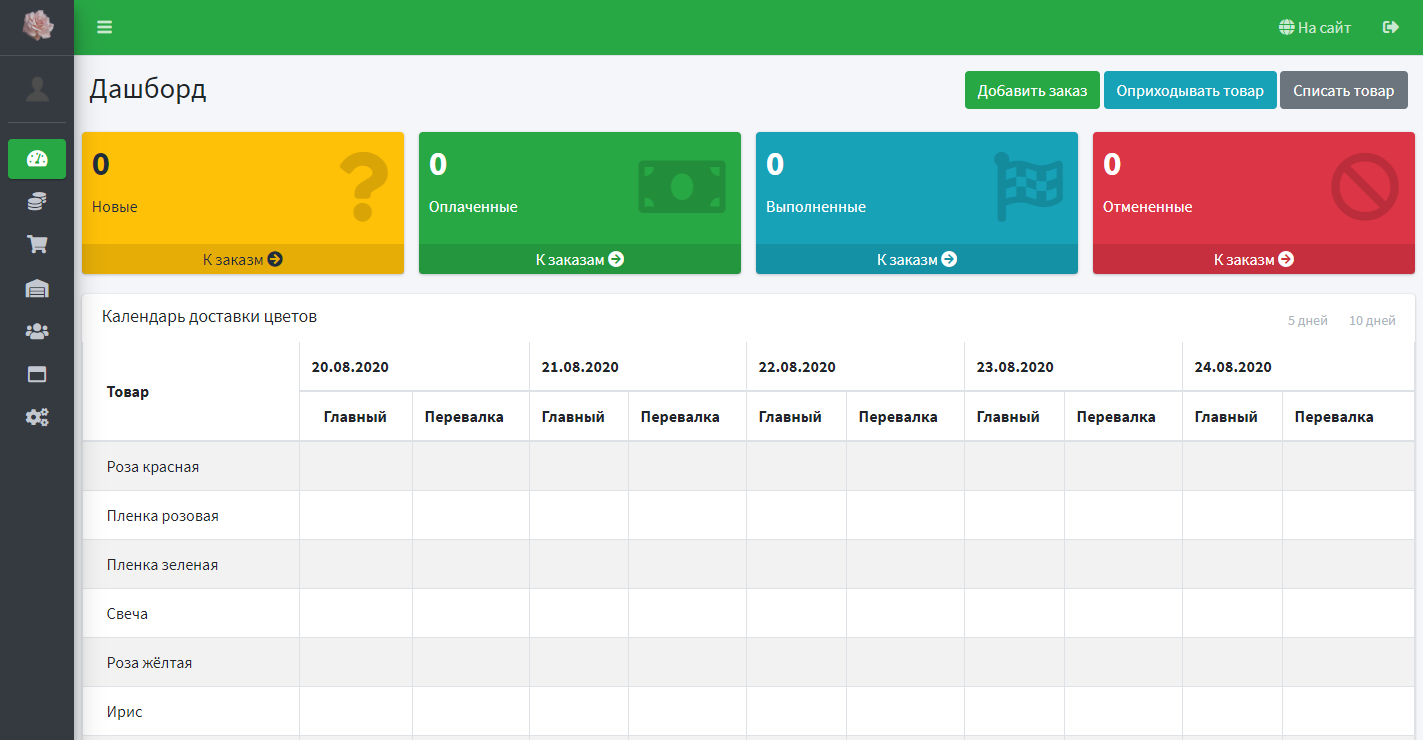Follow К заказам link on Отмененные card
This screenshot has height=740, width=1423.
tap(1254, 259)
